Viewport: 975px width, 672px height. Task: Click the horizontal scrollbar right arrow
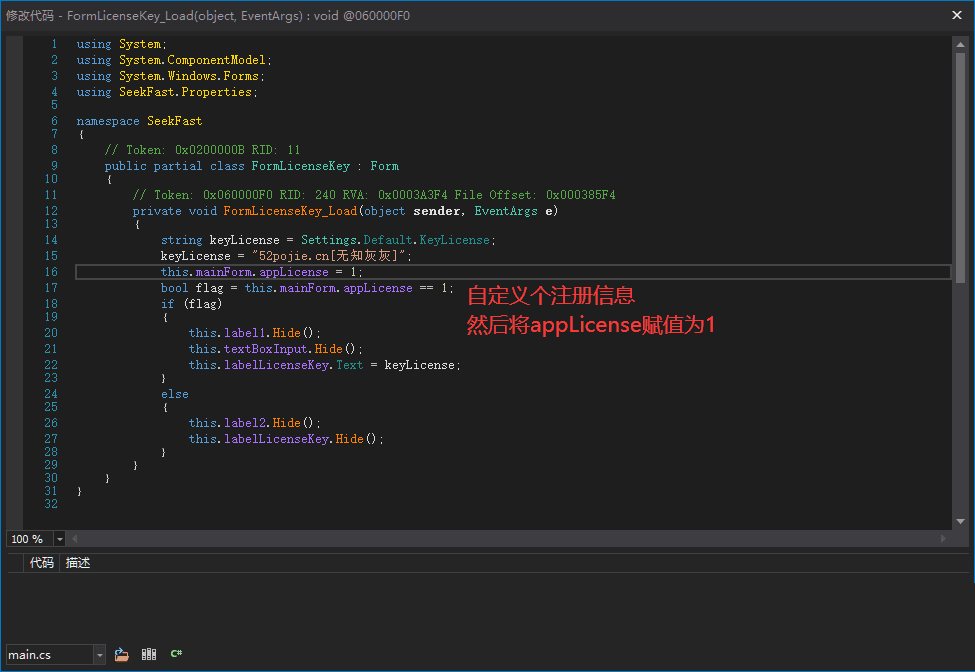pos(943,539)
